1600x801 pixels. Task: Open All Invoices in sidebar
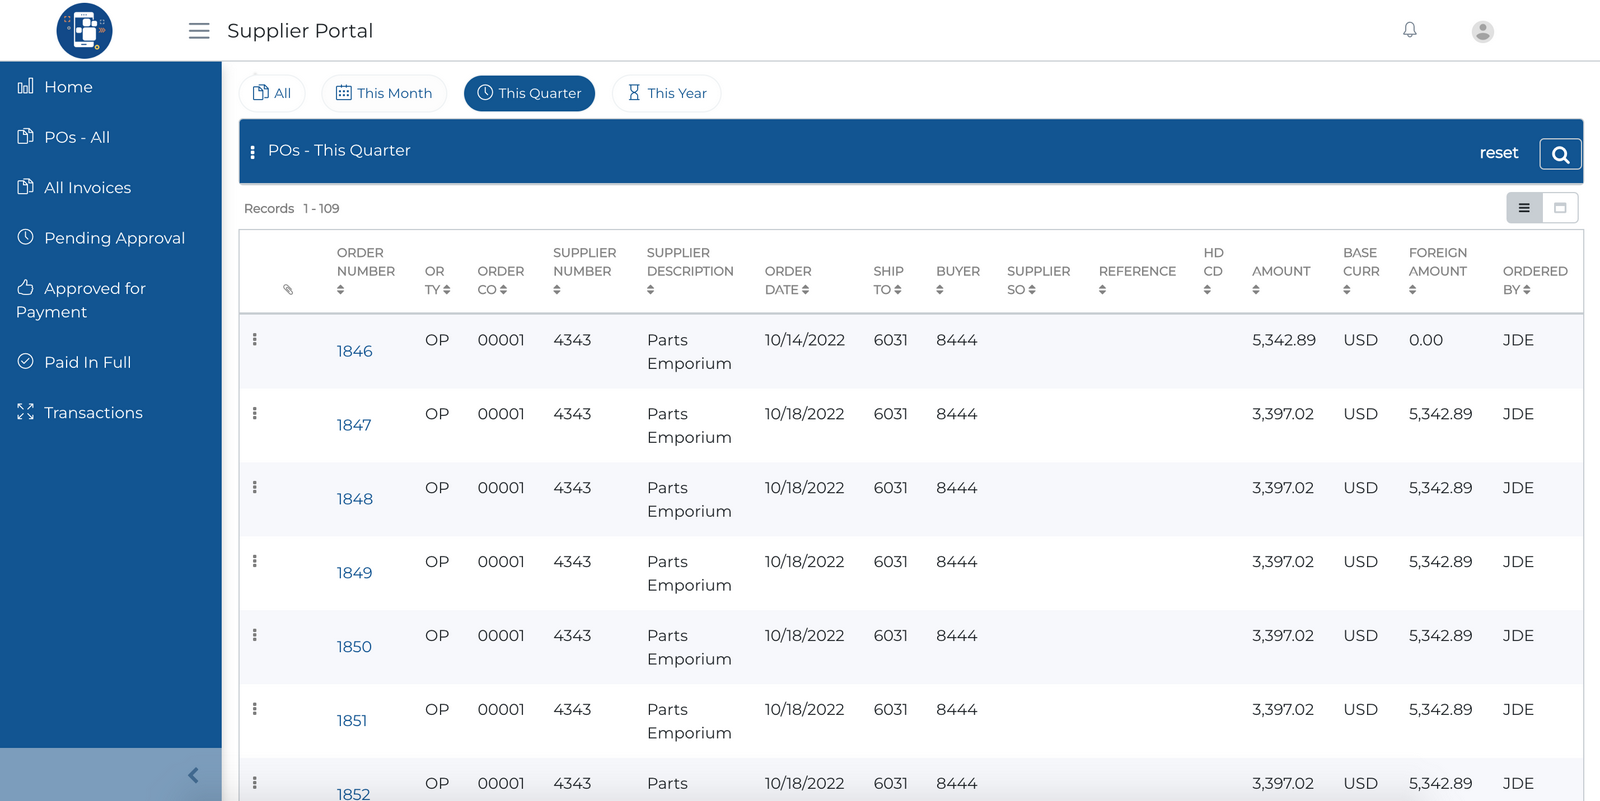coord(87,188)
